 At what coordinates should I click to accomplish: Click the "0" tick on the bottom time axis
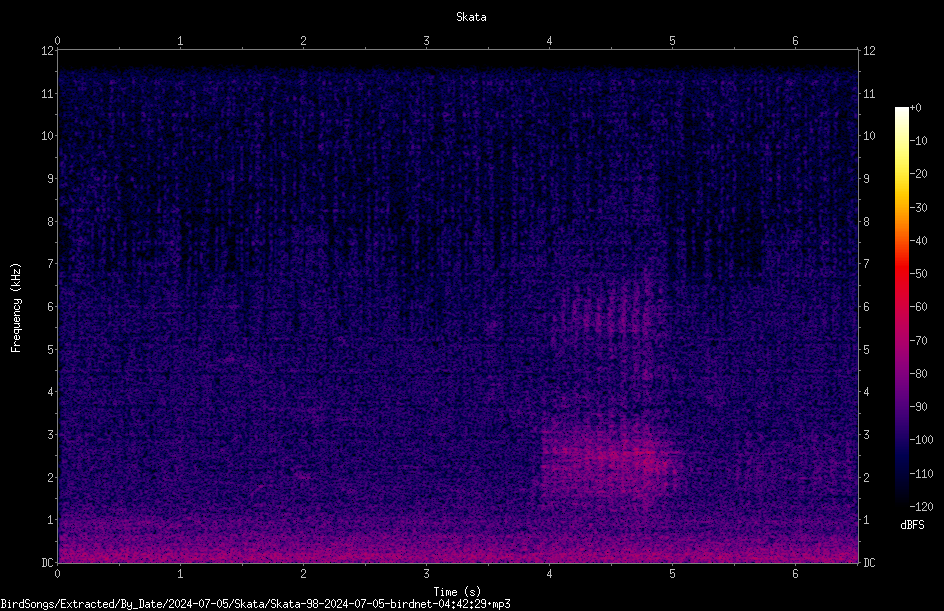point(57,574)
